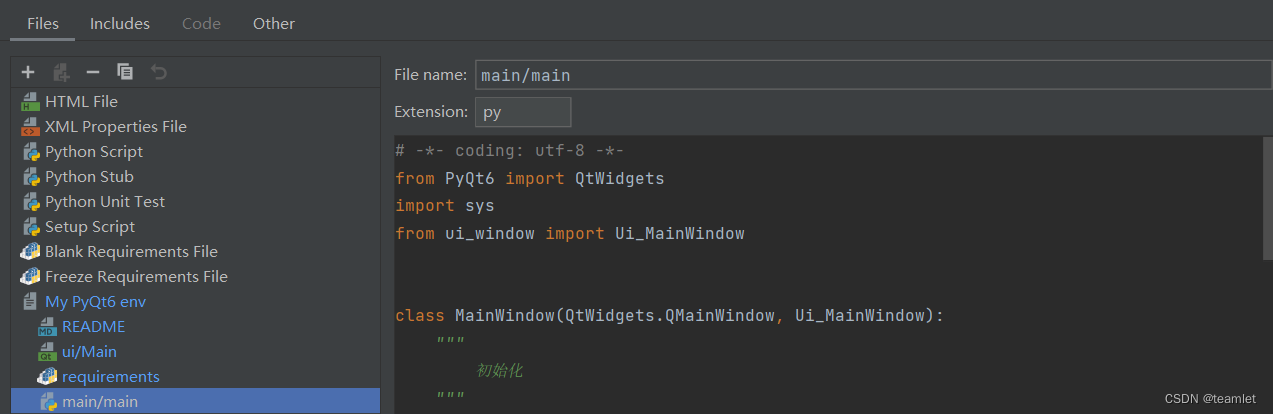
Task: Click the Create Child Template File icon
Action: pyautogui.click(x=61, y=71)
